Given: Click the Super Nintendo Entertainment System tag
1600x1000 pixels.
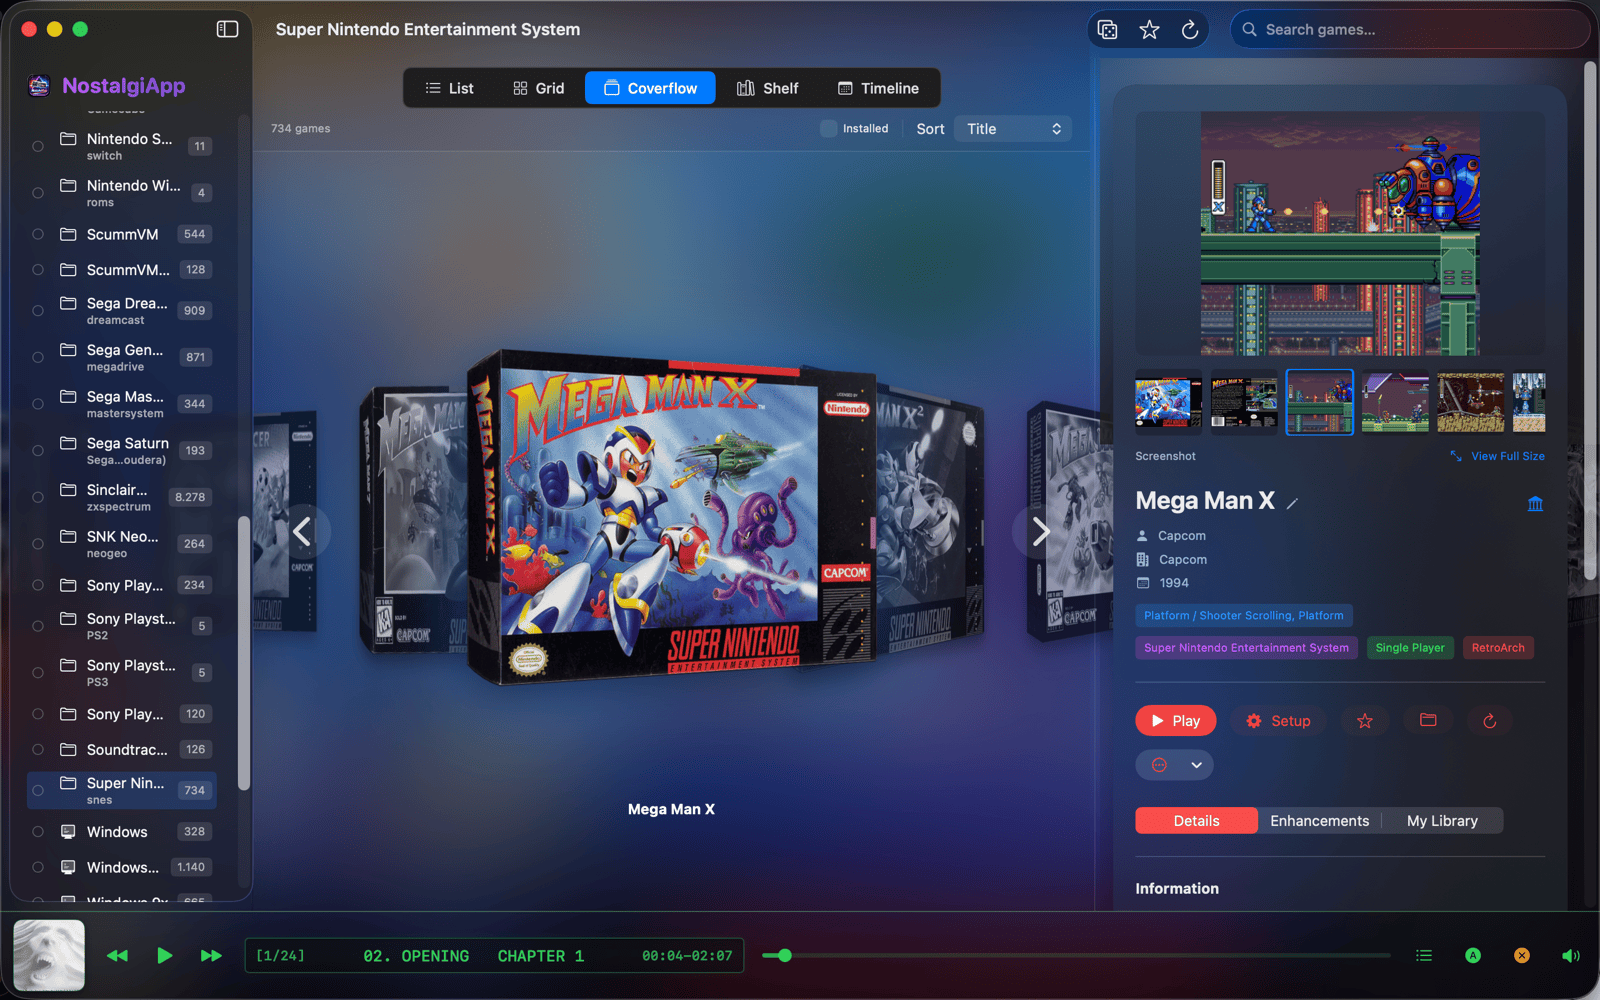Looking at the screenshot, I should [x=1246, y=648].
